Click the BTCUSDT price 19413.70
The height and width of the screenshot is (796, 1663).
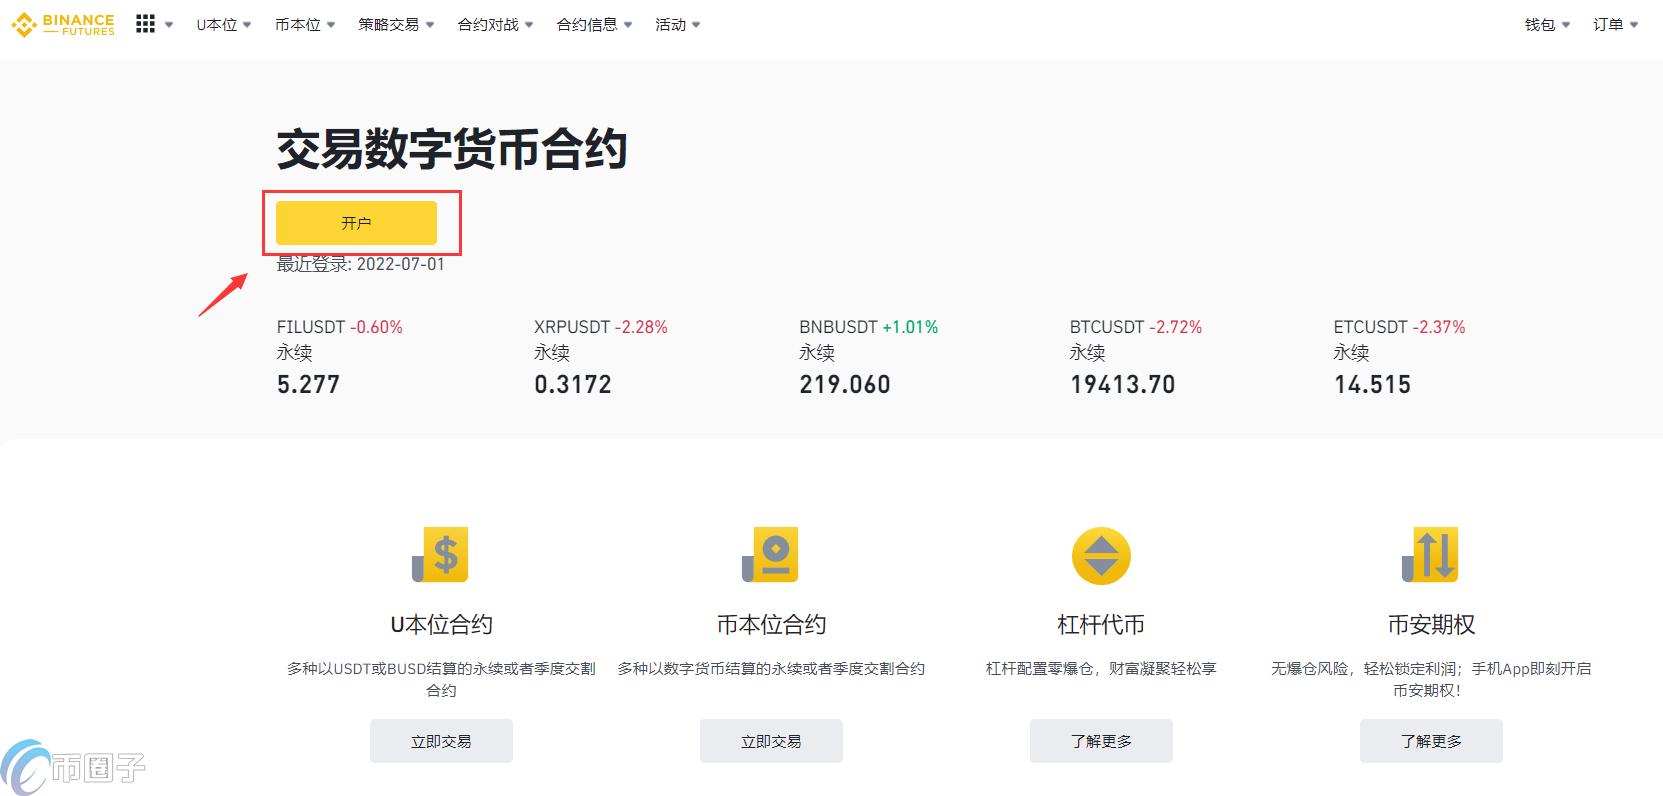[x=1122, y=385]
